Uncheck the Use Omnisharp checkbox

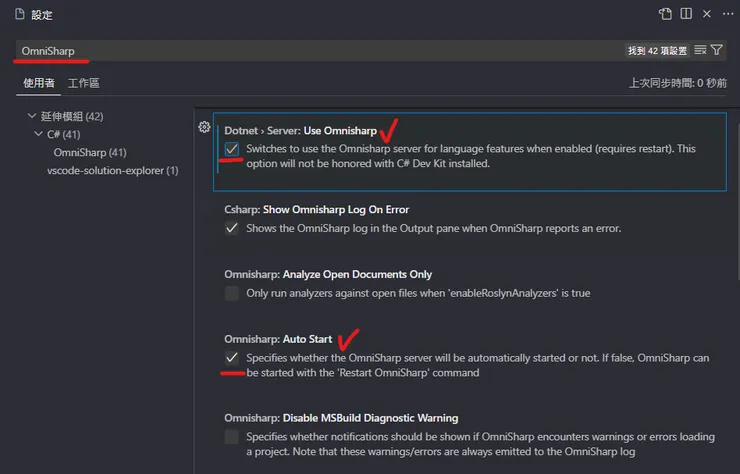(x=232, y=148)
